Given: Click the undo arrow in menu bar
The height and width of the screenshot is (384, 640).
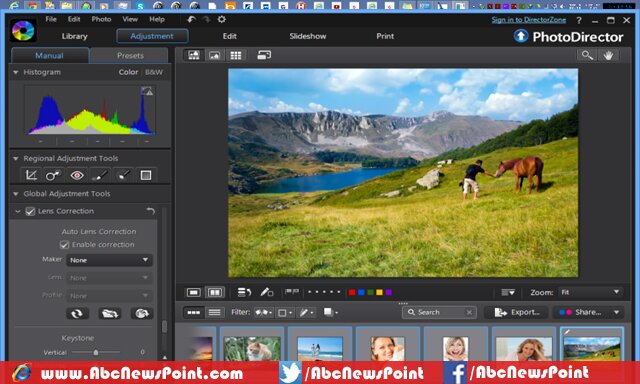Looking at the screenshot, I should click(191, 19).
